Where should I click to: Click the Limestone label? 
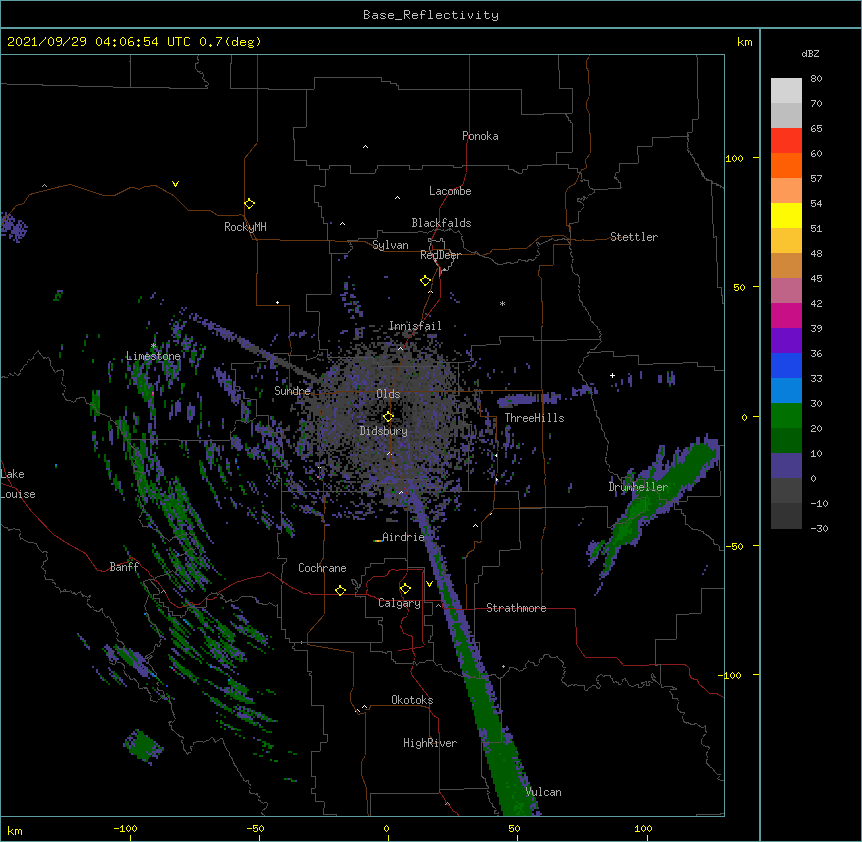[153, 356]
